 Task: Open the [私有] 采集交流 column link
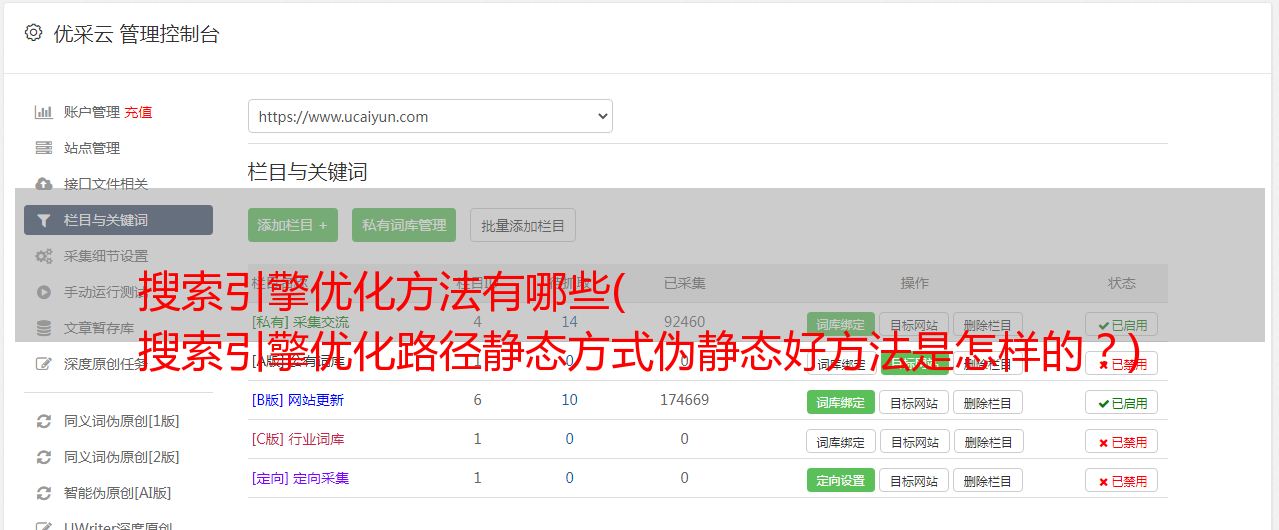[x=300, y=322]
